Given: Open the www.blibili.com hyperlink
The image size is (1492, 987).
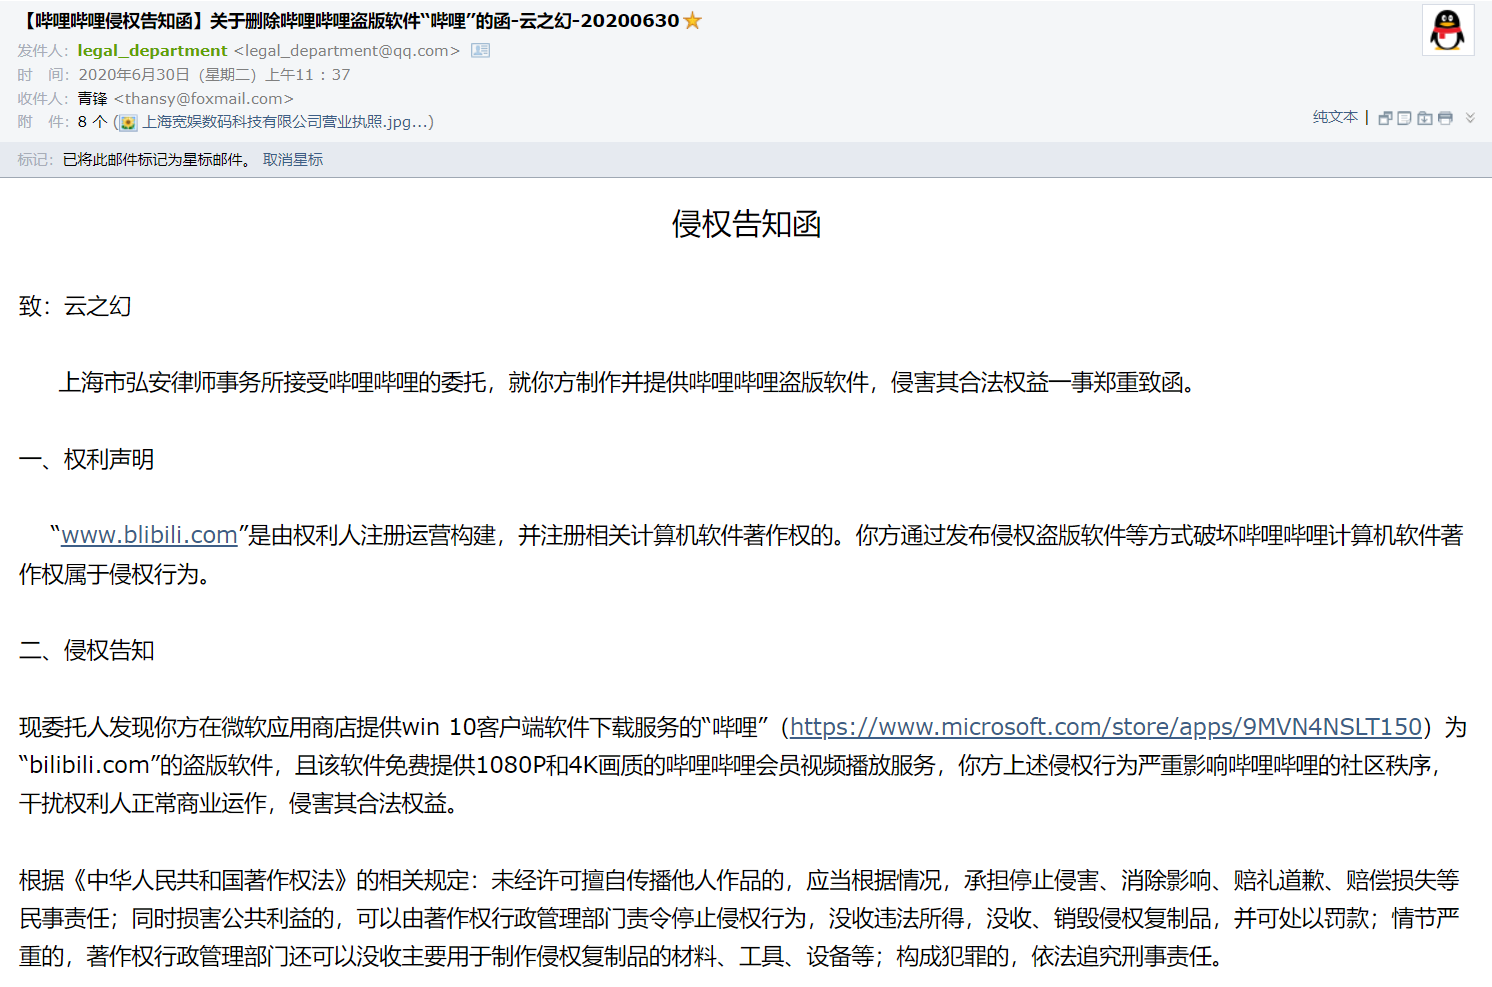Looking at the screenshot, I should [x=149, y=535].
